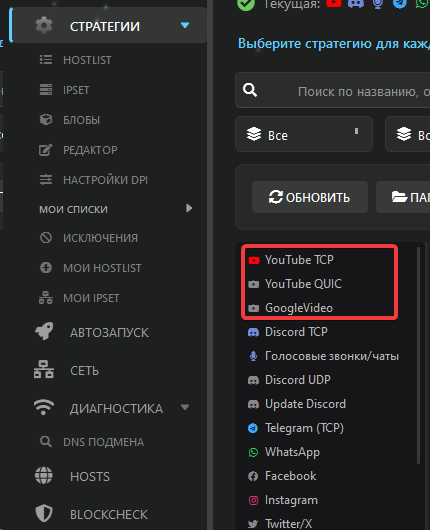Click the shield icon for BLOCKCHECK

pyautogui.click(x=44, y=514)
